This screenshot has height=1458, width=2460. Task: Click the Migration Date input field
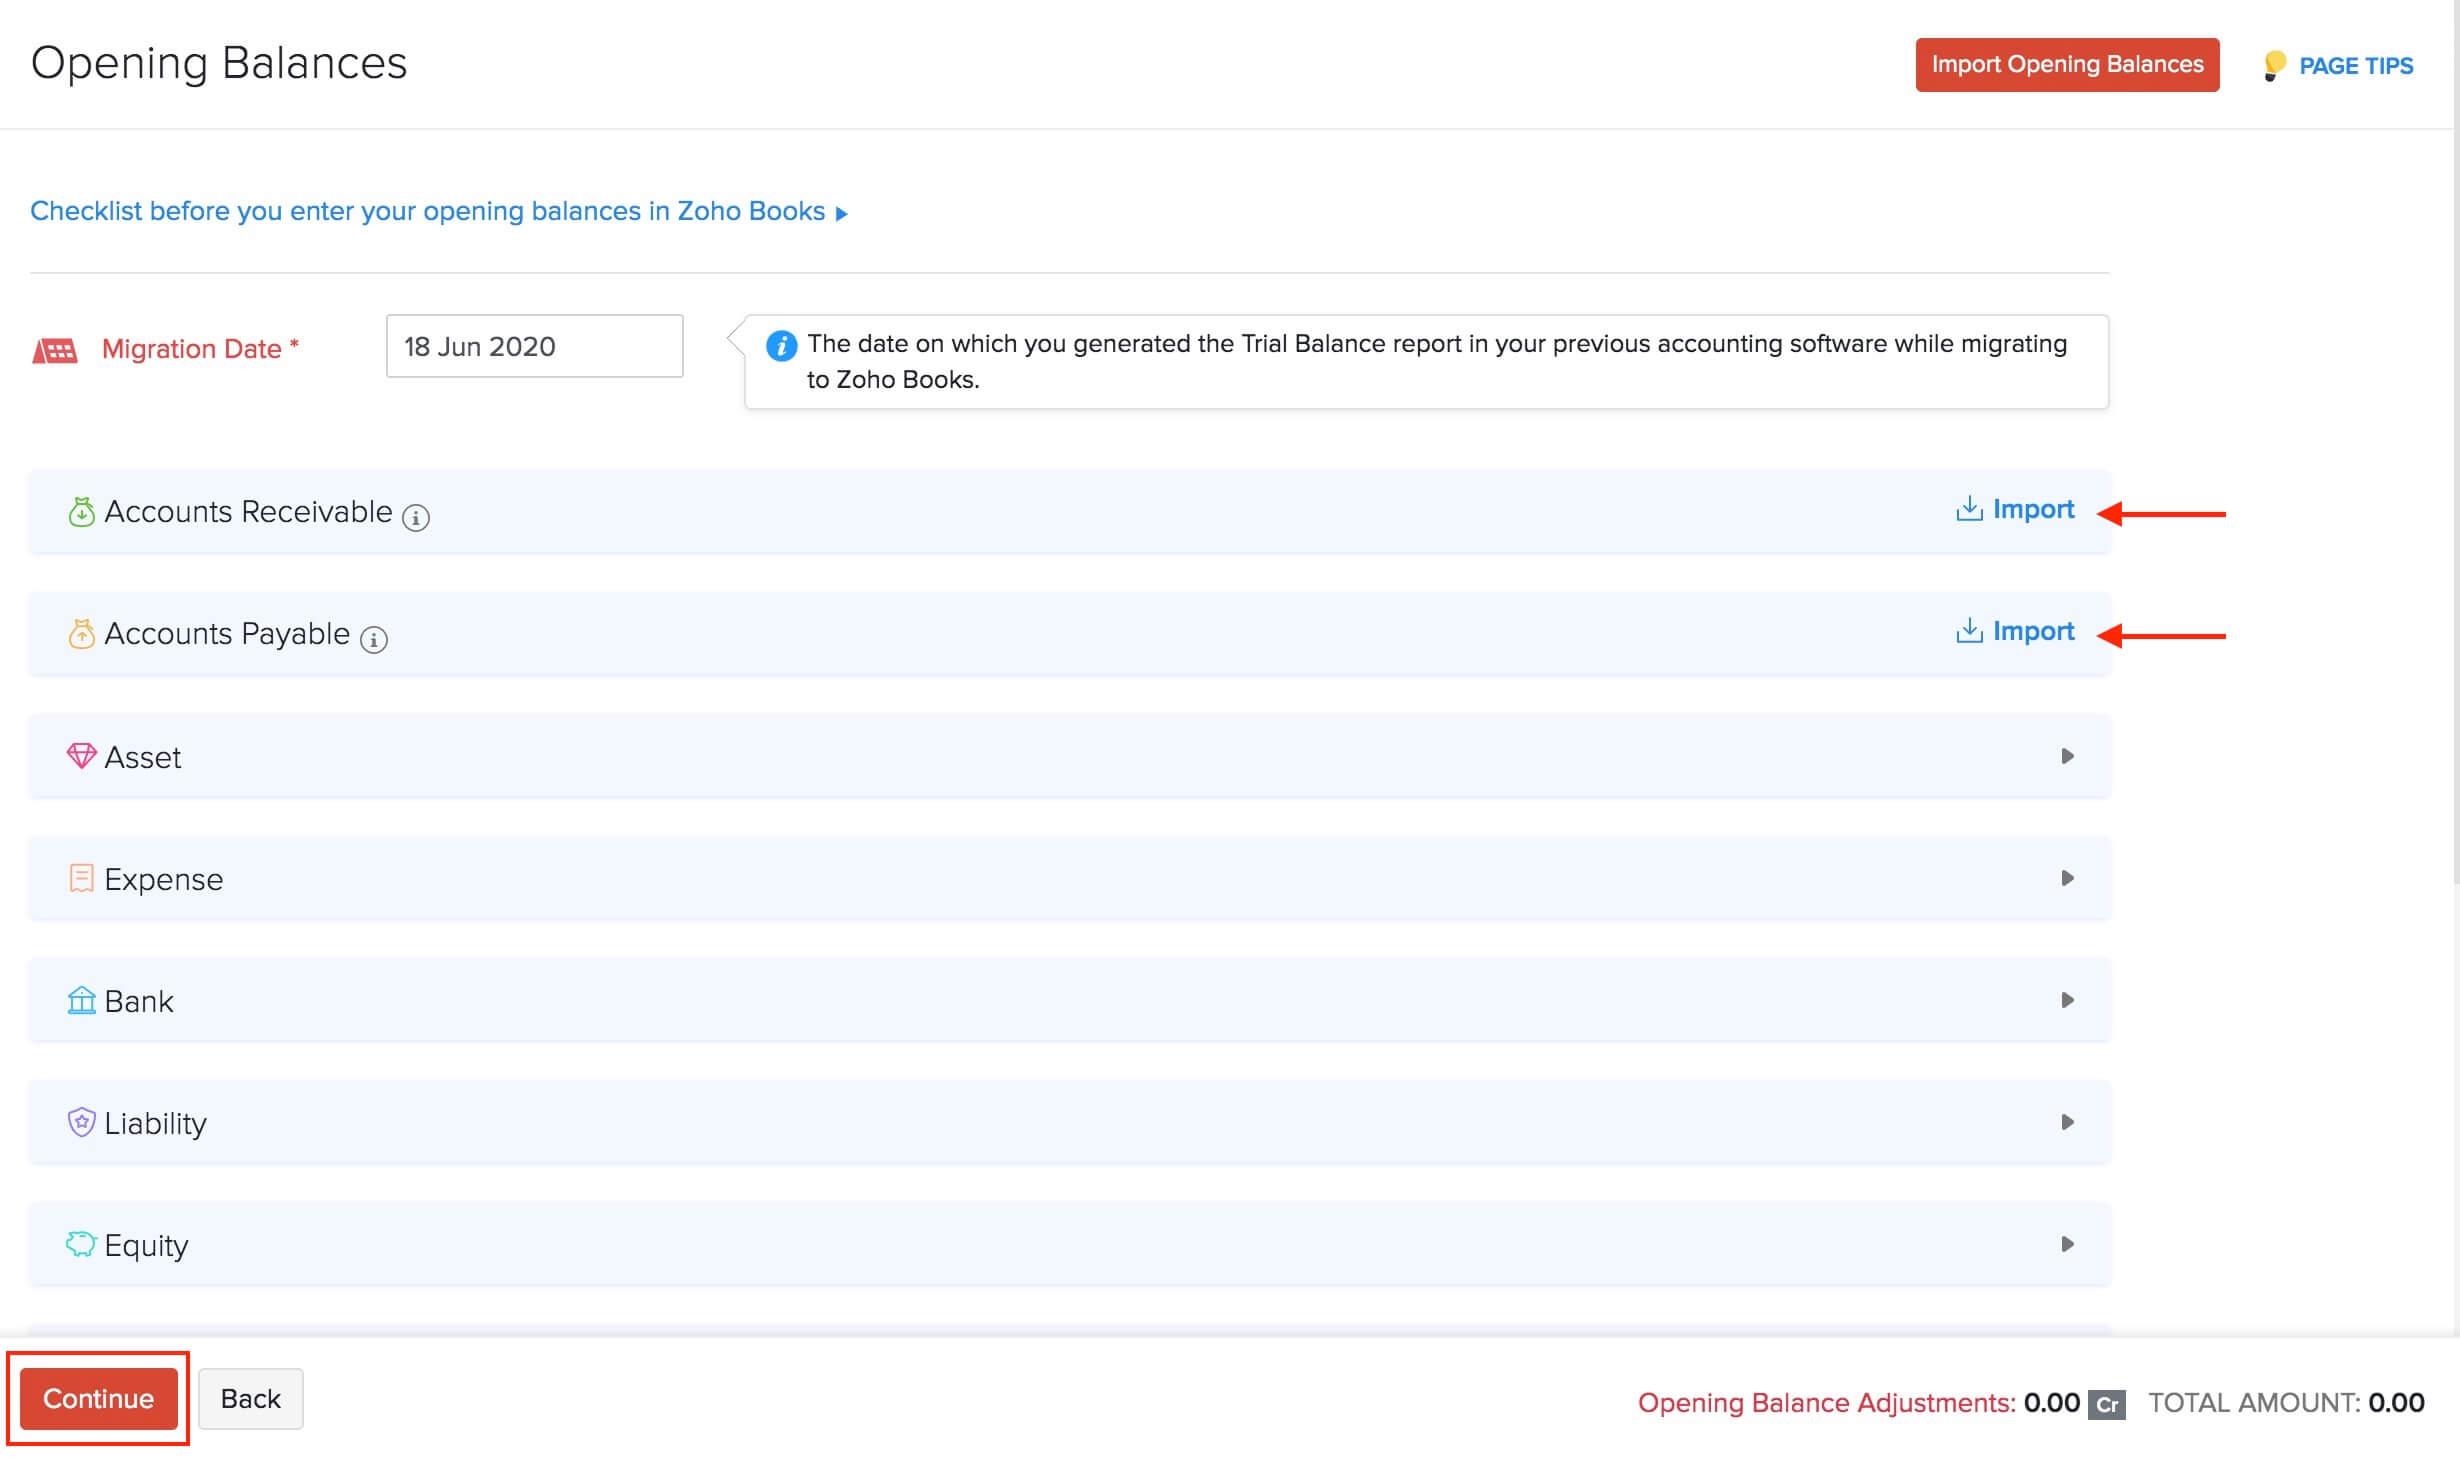coord(534,346)
